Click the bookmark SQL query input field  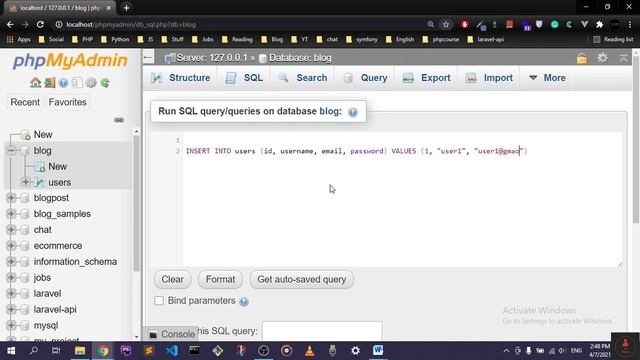click(x=322, y=331)
